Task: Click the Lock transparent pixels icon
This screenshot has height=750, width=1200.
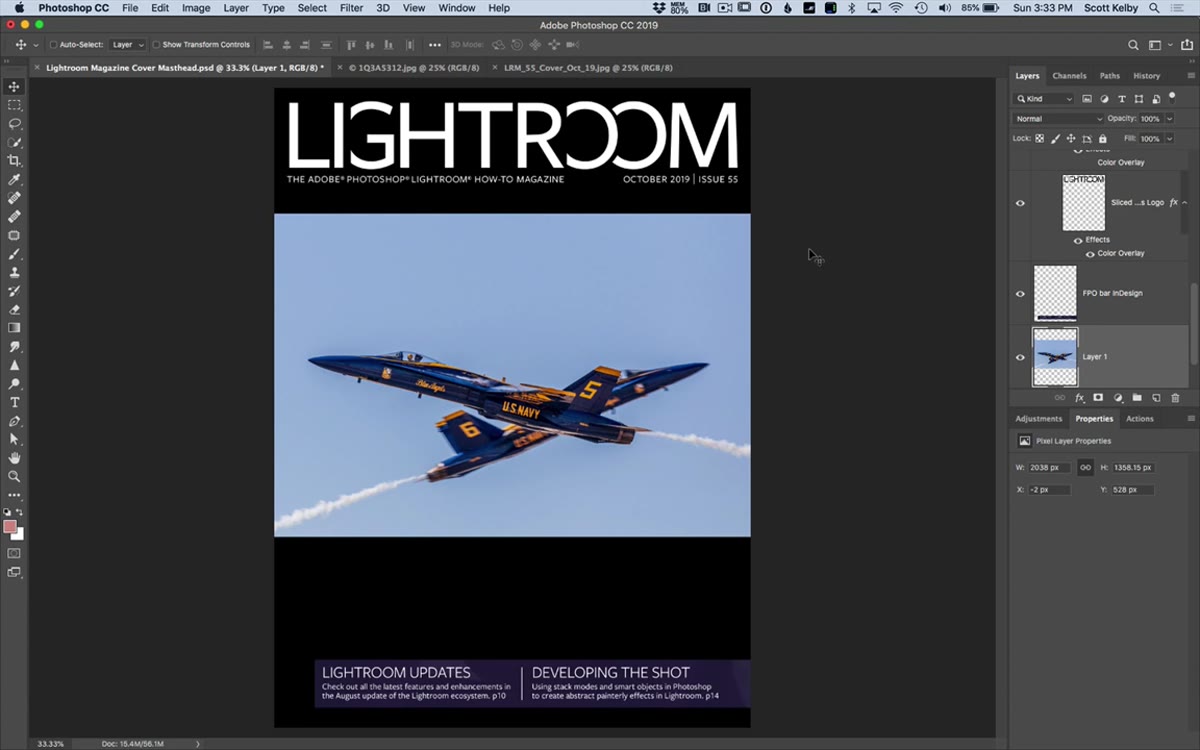Action: (1039, 139)
